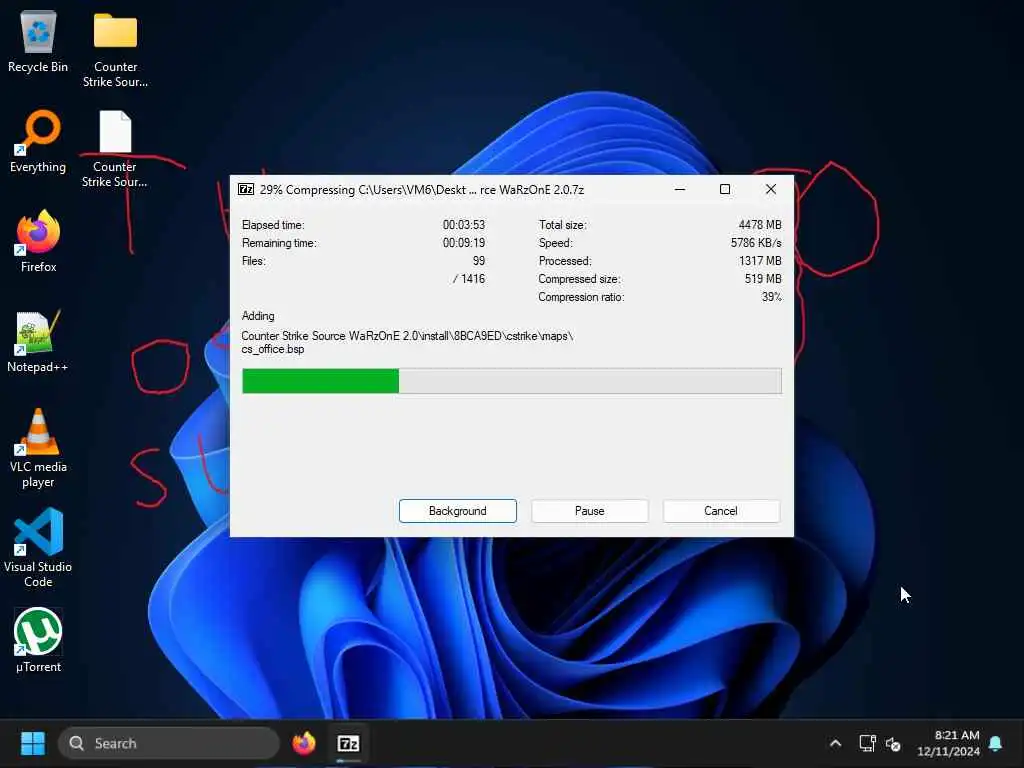Viewport: 1024px width, 768px height.
Task: Open the muted volume tray icon
Action: point(893,743)
